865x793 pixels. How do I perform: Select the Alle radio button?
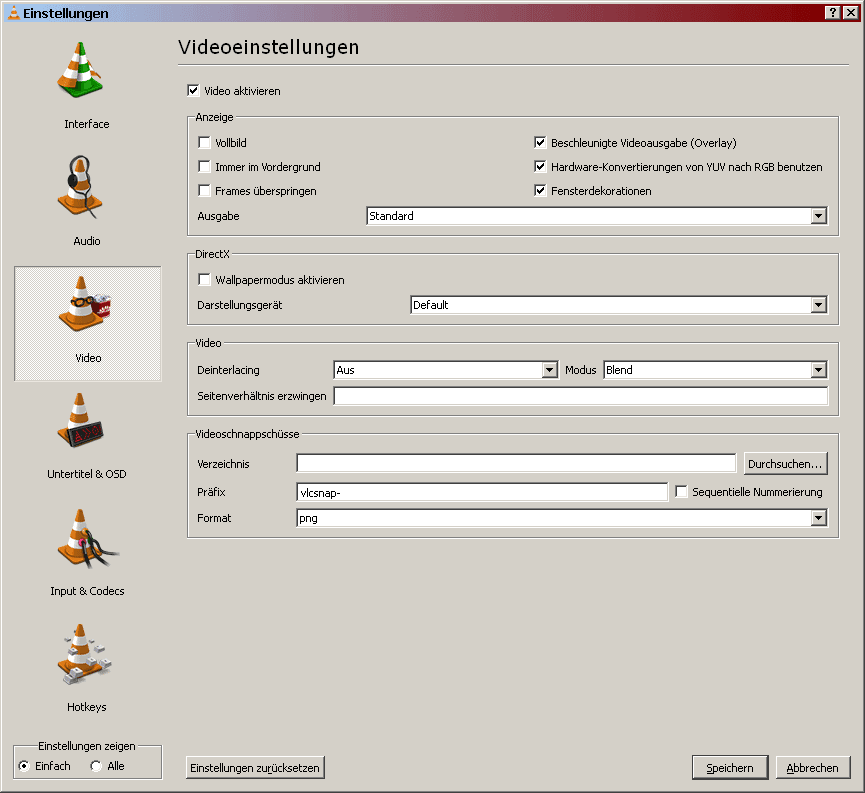pyautogui.click(x=96, y=766)
